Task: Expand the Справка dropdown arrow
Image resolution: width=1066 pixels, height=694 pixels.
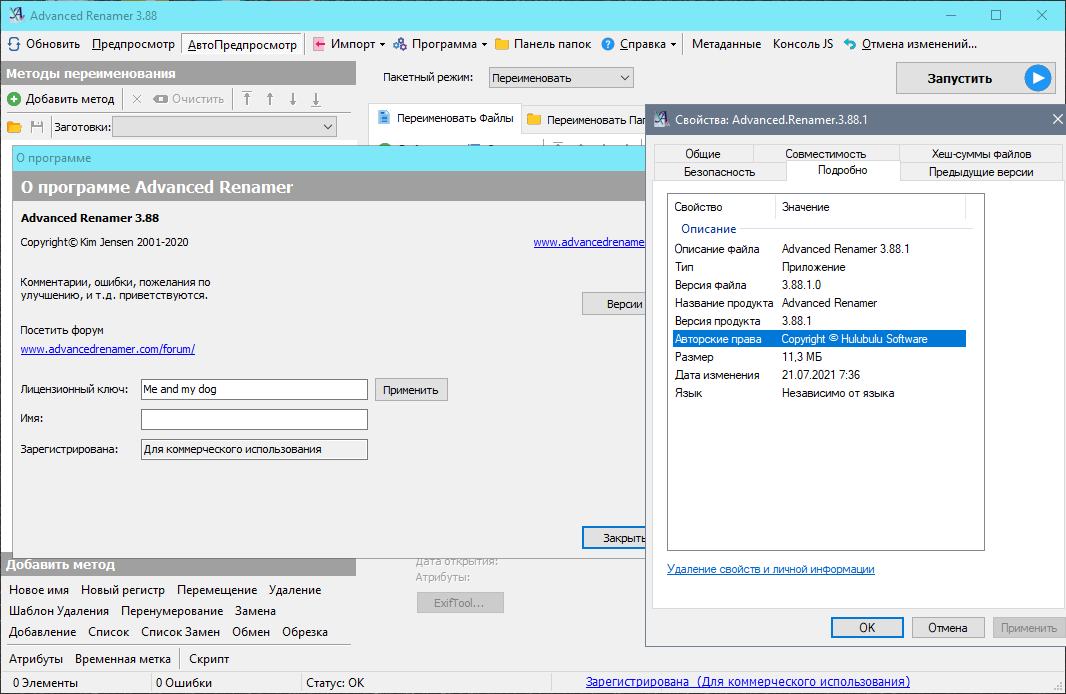Action: click(x=673, y=45)
